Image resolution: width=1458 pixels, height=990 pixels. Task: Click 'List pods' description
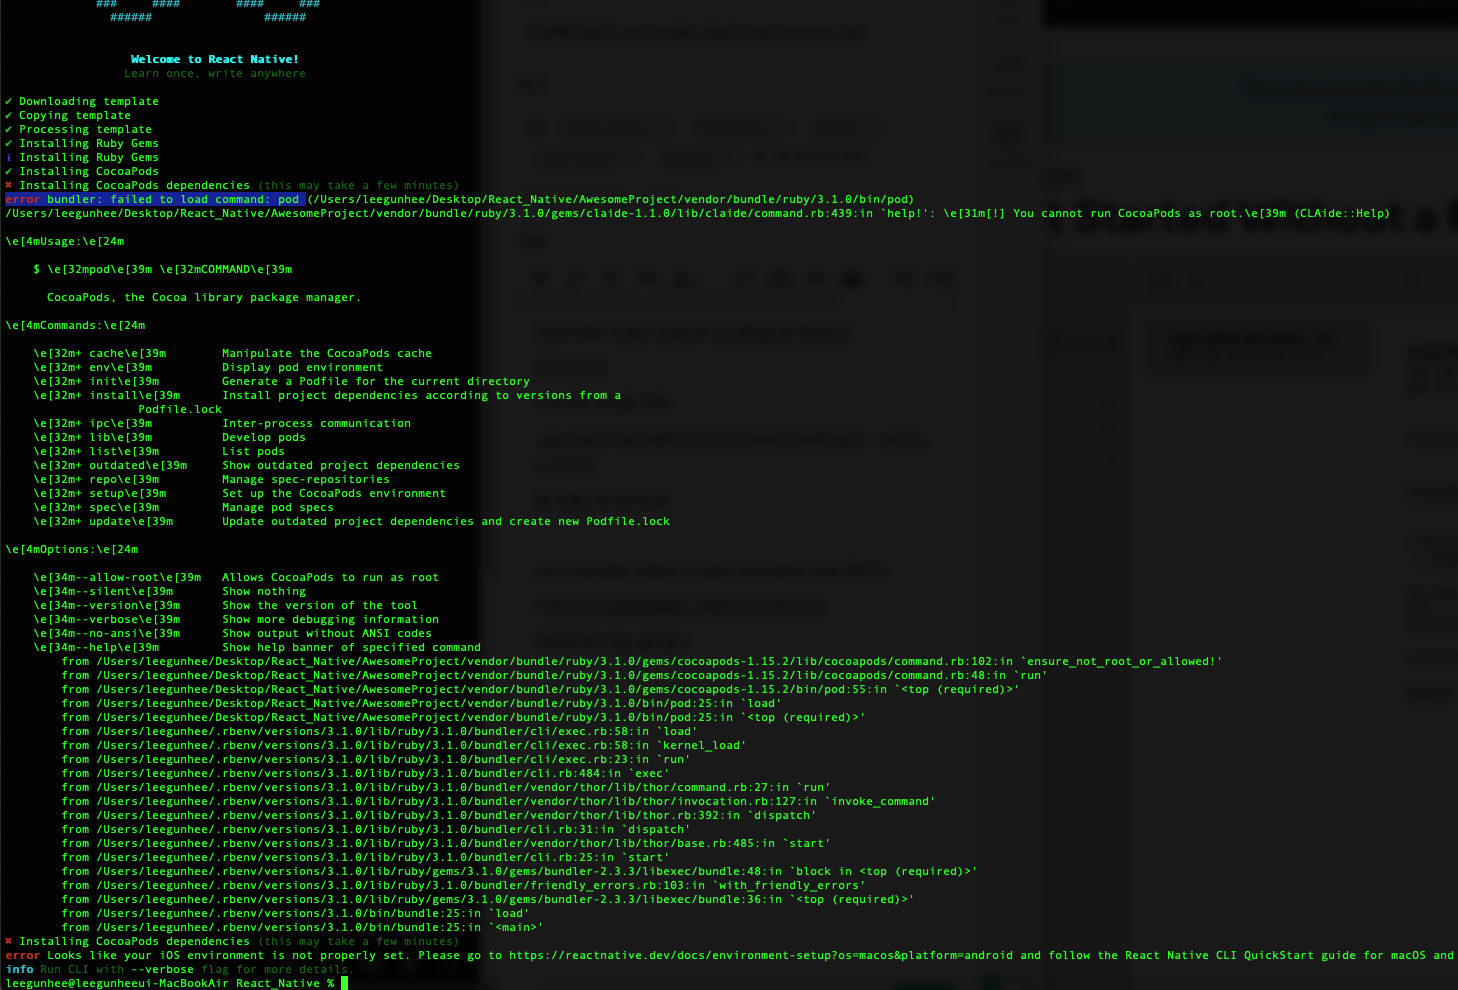[253, 452]
